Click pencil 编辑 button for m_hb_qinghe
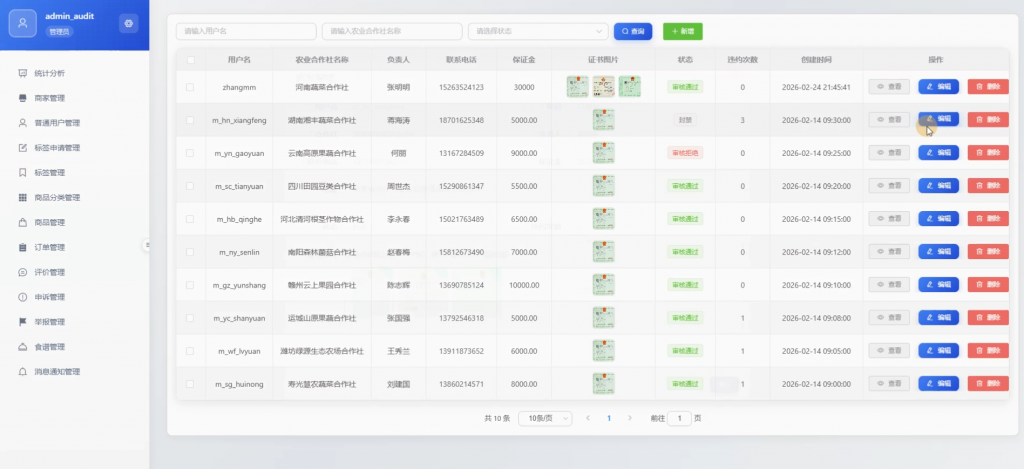Image resolution: width=1024 pixels, height=469 pixels. [938, 219]
